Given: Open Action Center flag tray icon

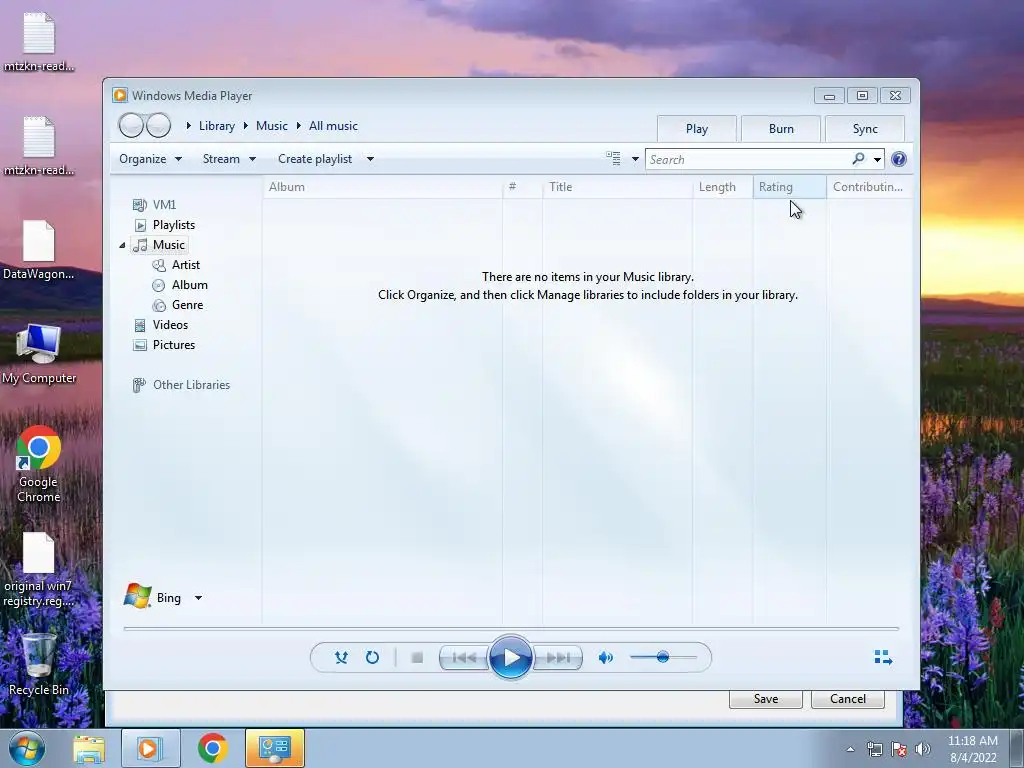Looking at the screenshot, I should tap(899, 749).
